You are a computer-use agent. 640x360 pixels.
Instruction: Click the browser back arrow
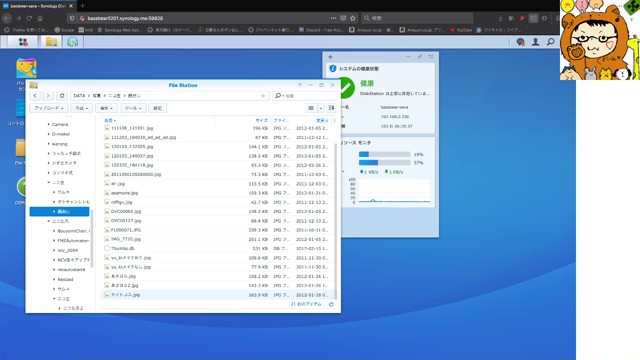(x=7, y=18)
